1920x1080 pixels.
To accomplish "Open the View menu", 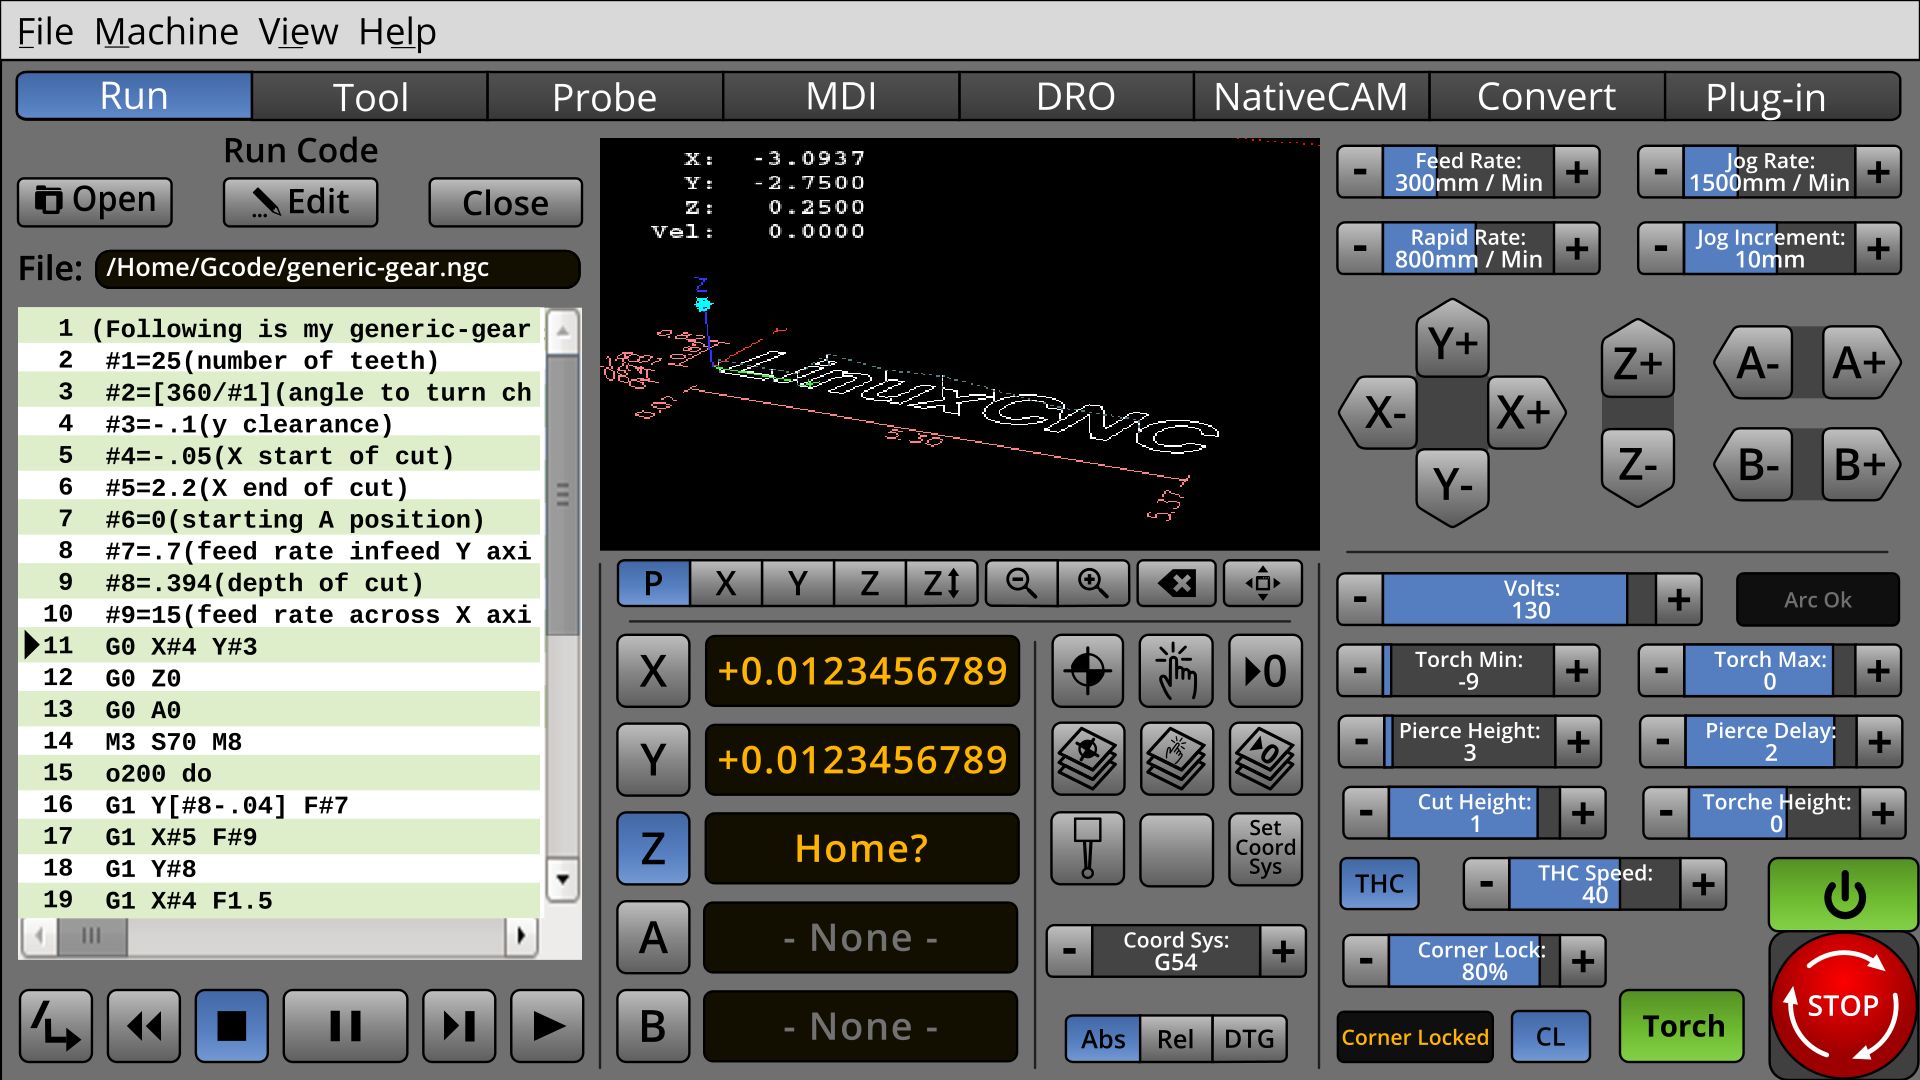I will pos(298,32).
